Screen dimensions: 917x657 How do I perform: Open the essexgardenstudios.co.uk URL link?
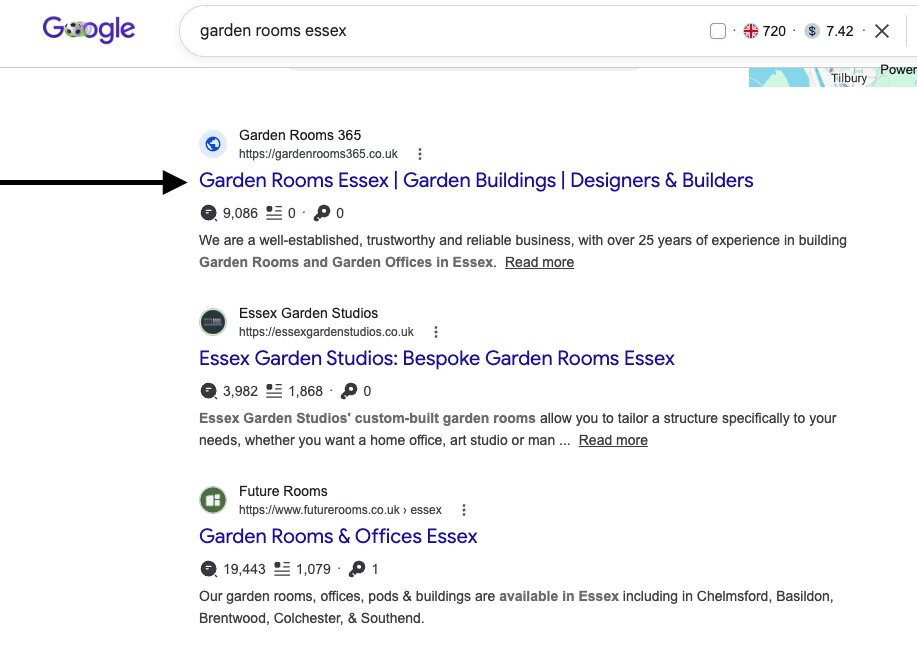click(326, 332)
